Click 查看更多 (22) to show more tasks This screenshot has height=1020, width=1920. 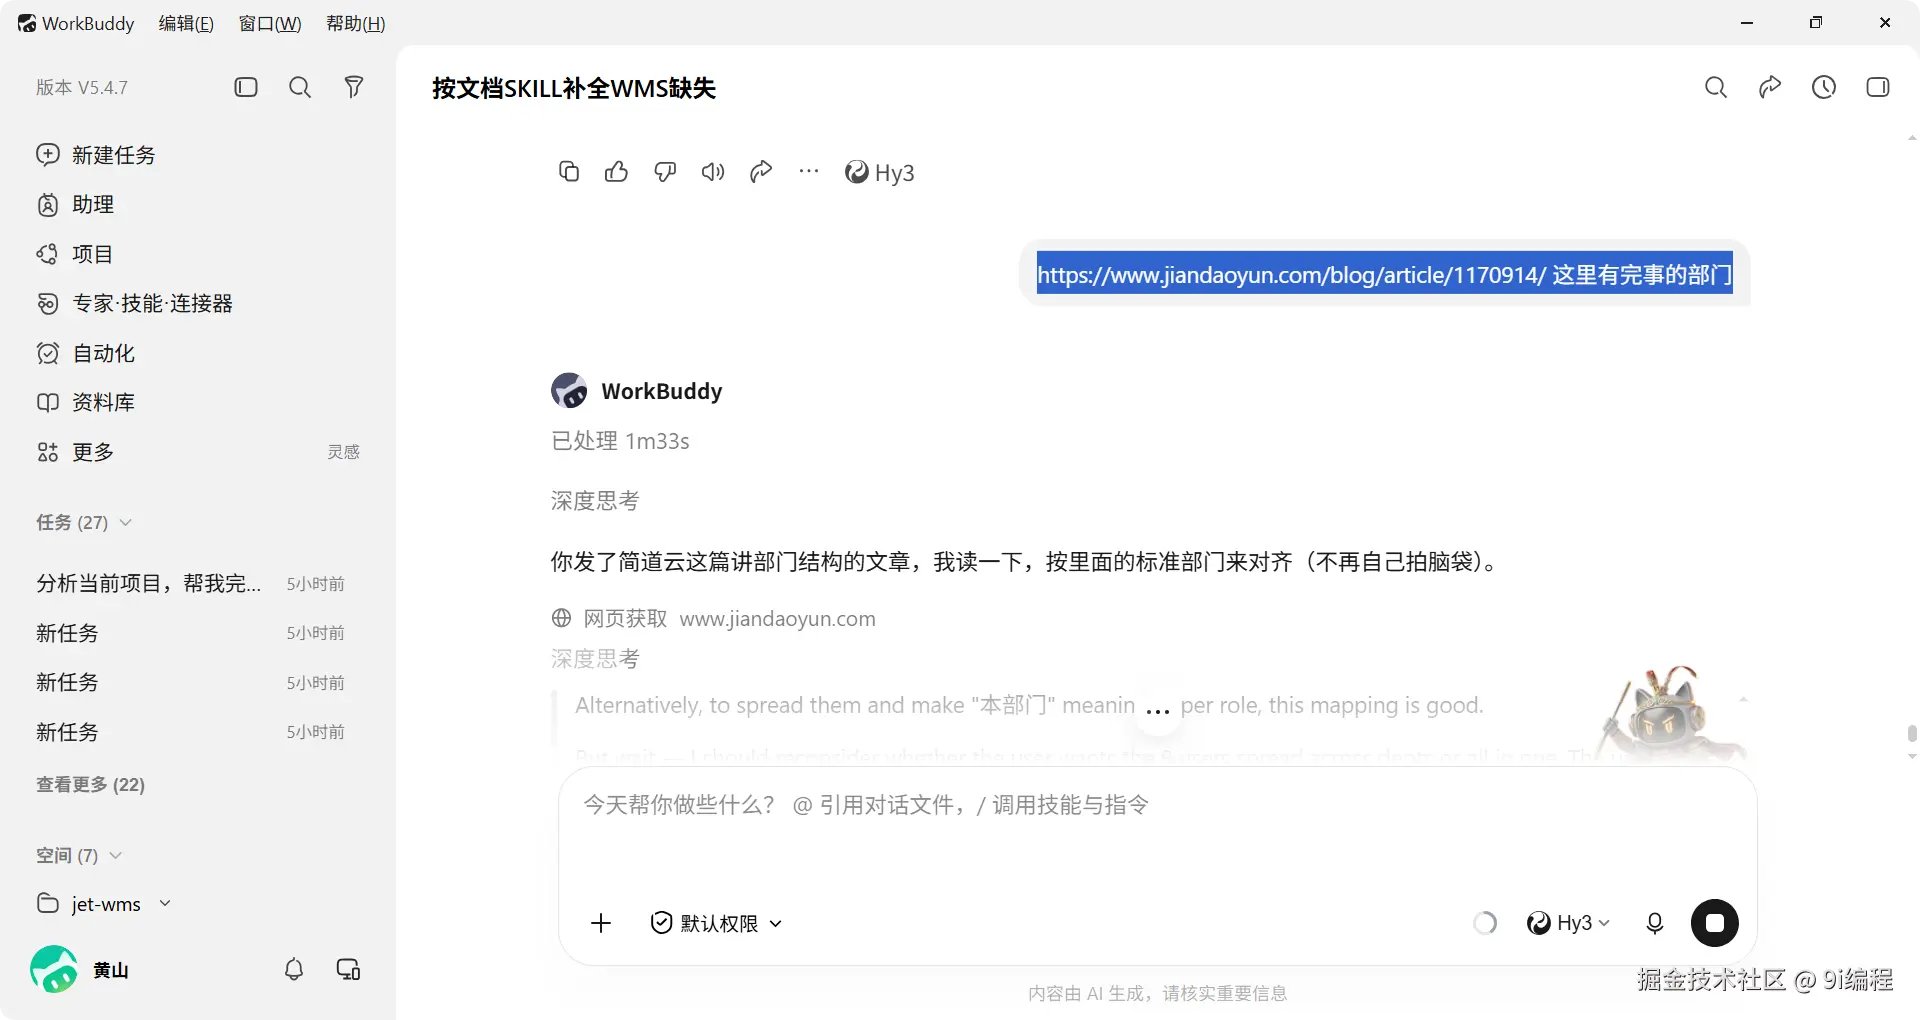tap(91, 784)
